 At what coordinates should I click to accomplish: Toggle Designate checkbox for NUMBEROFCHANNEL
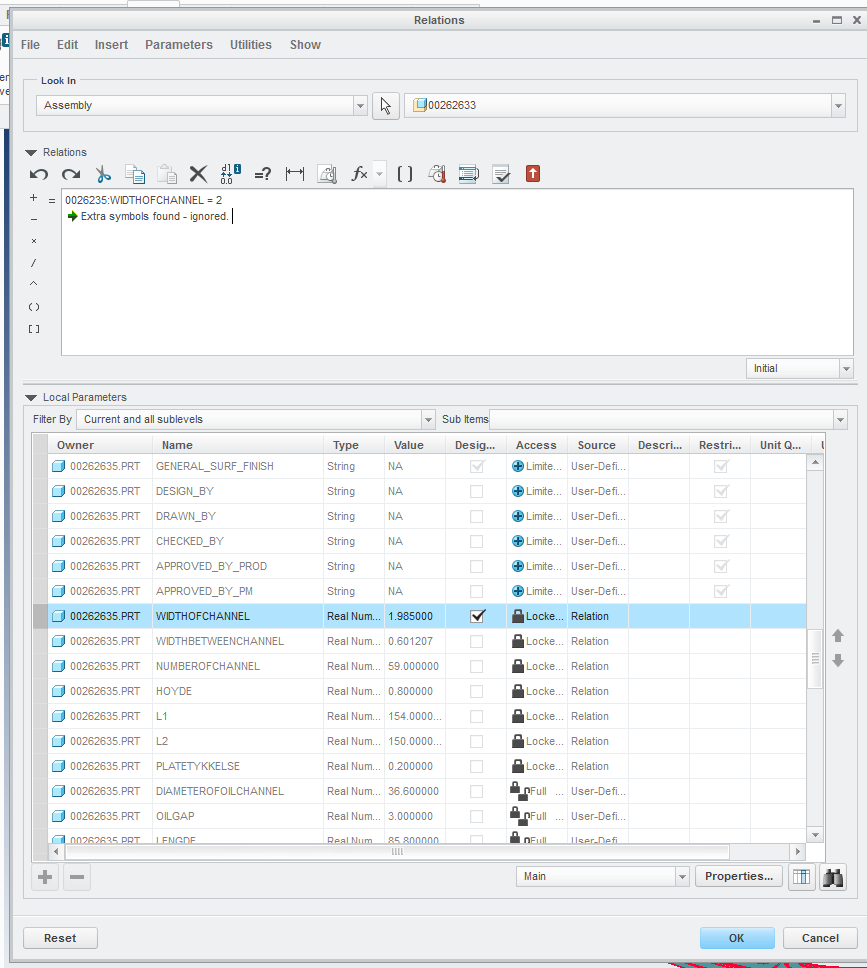(477, 666)
